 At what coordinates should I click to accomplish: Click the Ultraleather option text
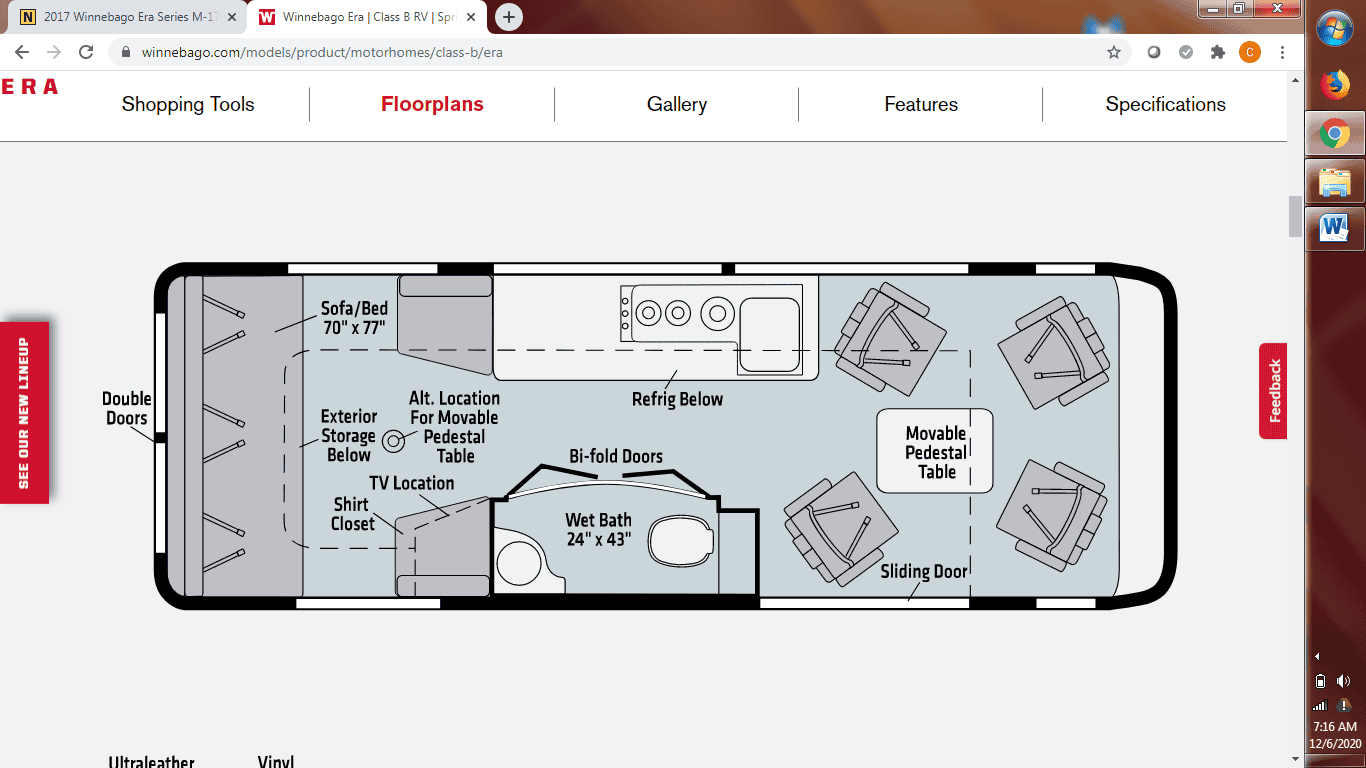click(x=151, y=762)
